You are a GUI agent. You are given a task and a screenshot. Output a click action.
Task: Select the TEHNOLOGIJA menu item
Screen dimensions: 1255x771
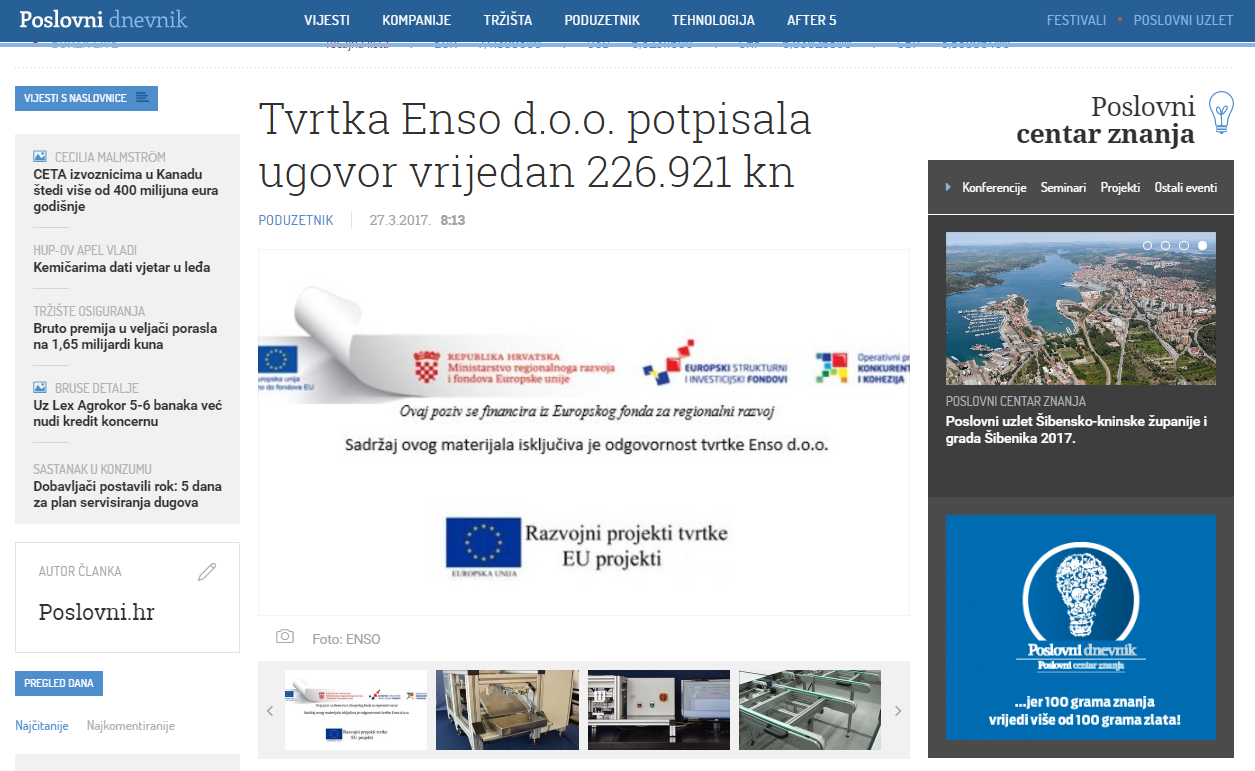pos(713,20)
